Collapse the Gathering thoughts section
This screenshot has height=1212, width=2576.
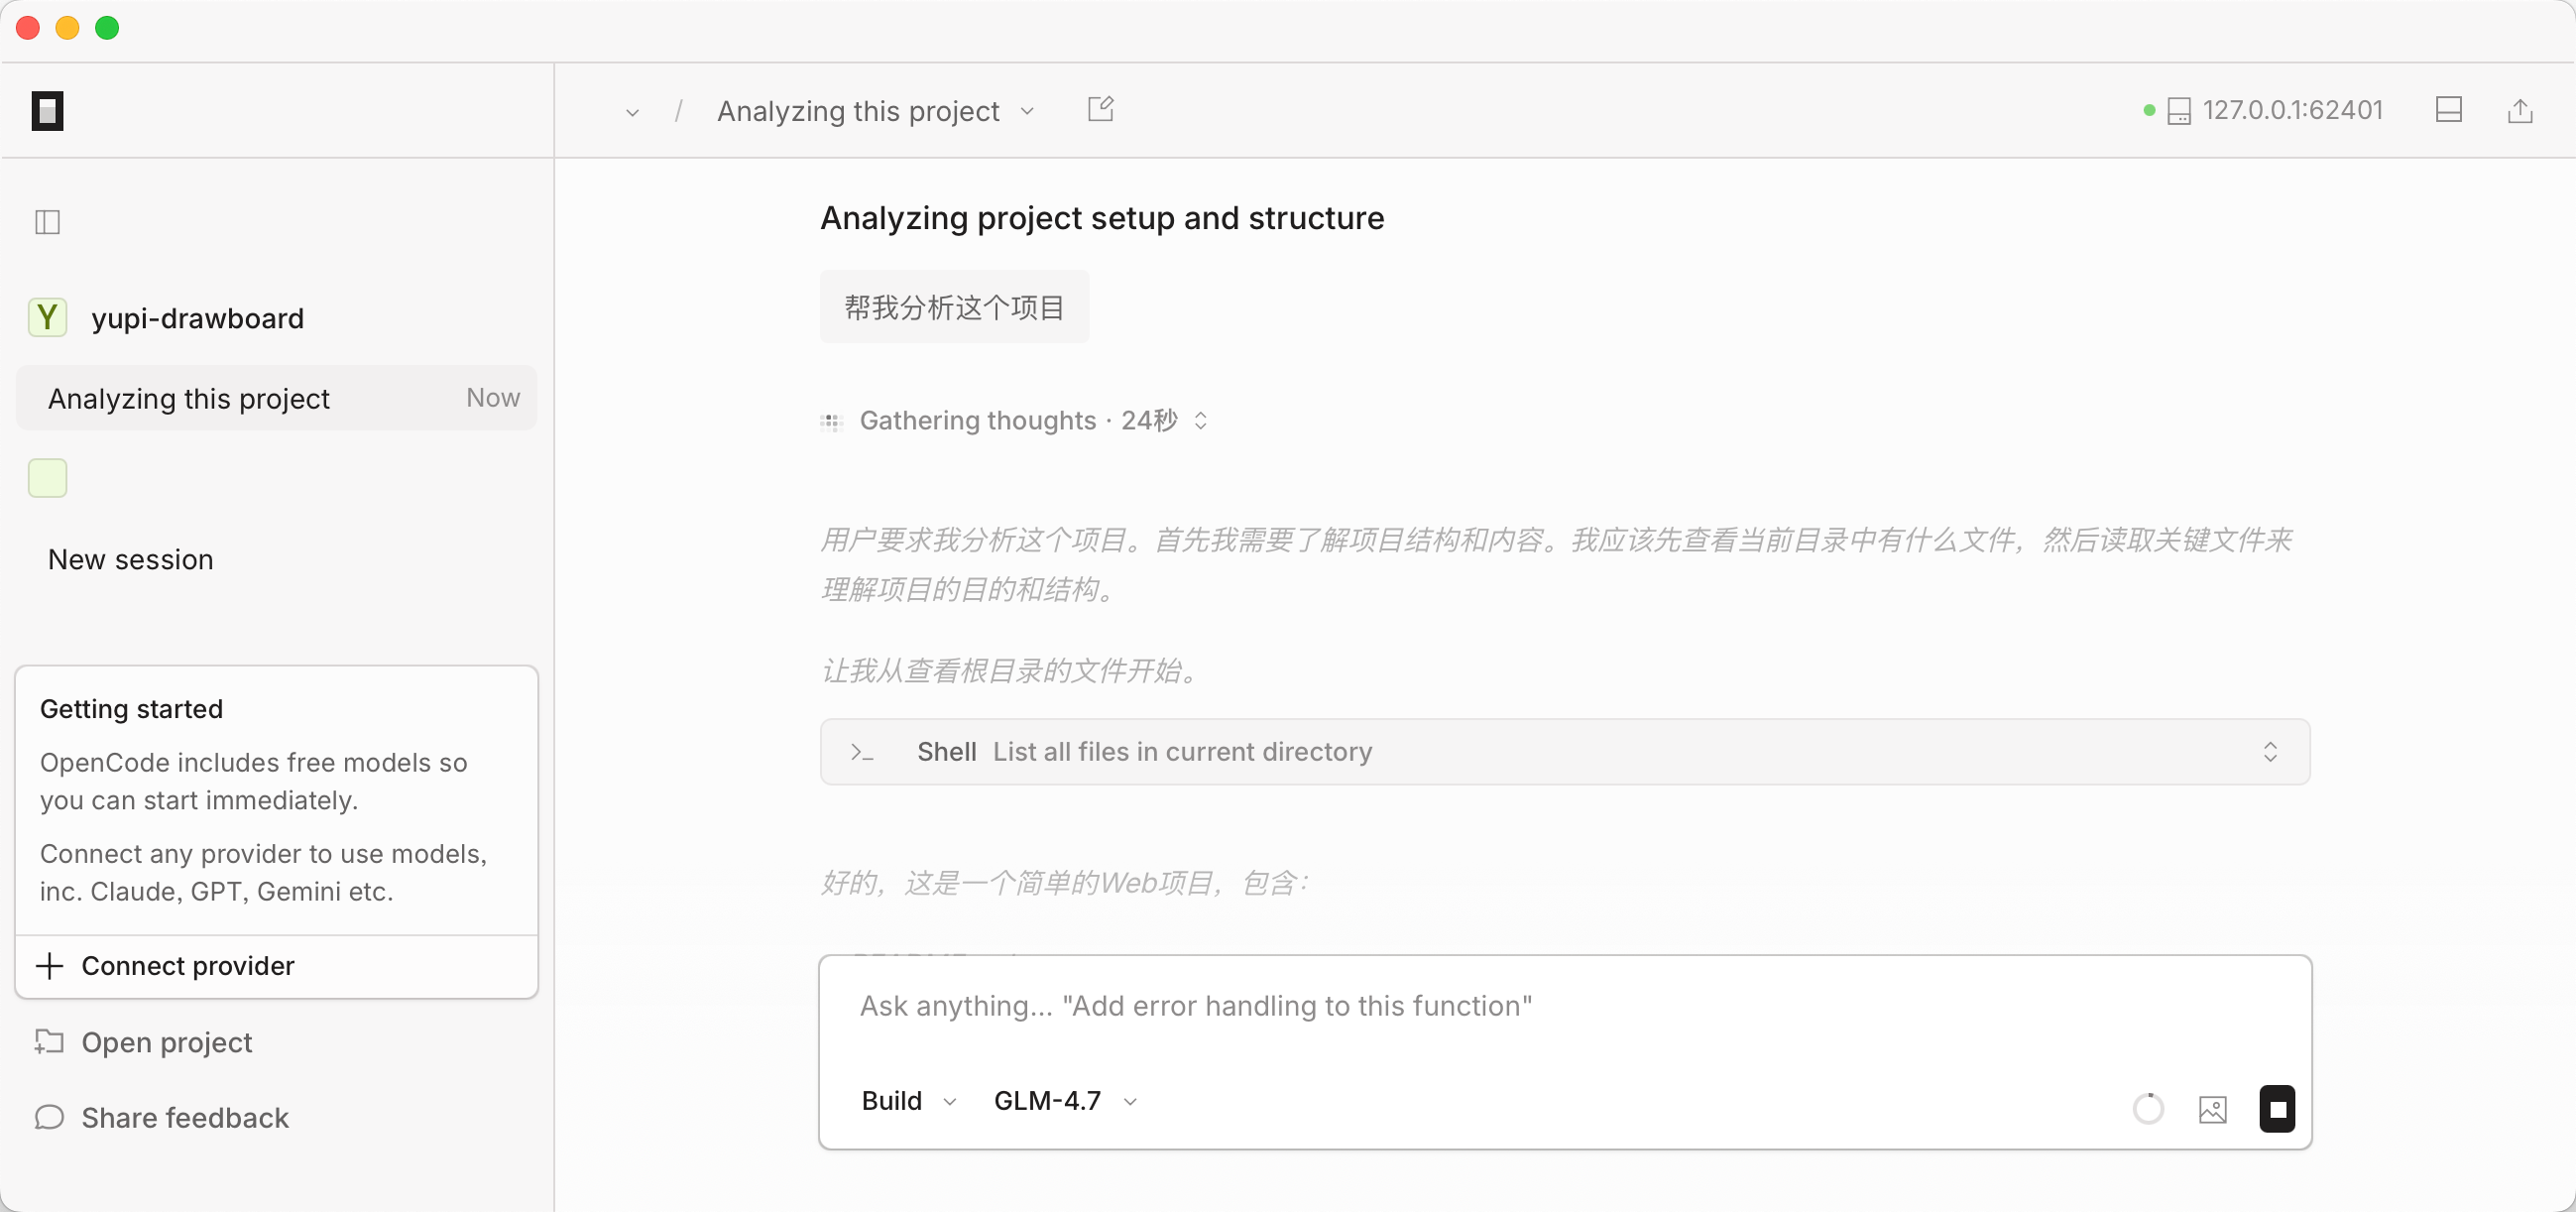coord(1201,421)
